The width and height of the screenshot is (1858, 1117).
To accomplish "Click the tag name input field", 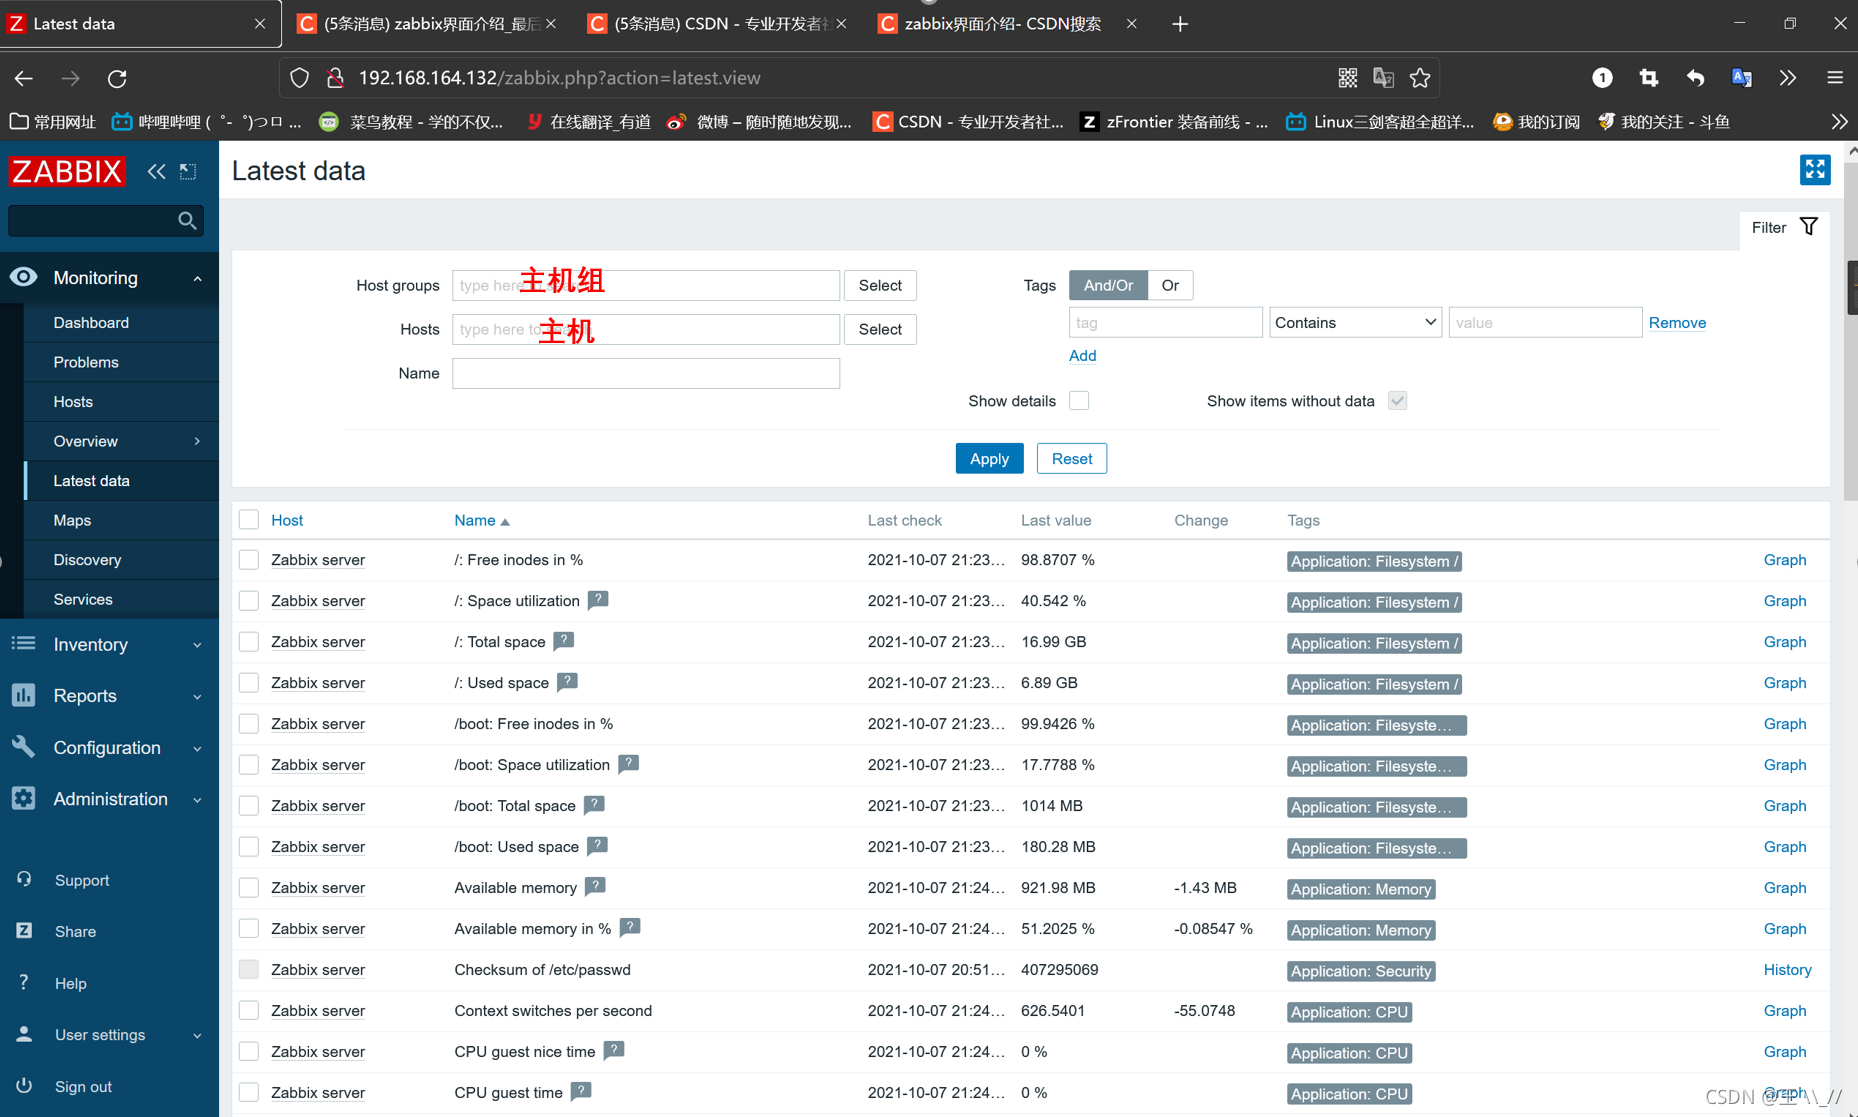I will coord(1165,323).
